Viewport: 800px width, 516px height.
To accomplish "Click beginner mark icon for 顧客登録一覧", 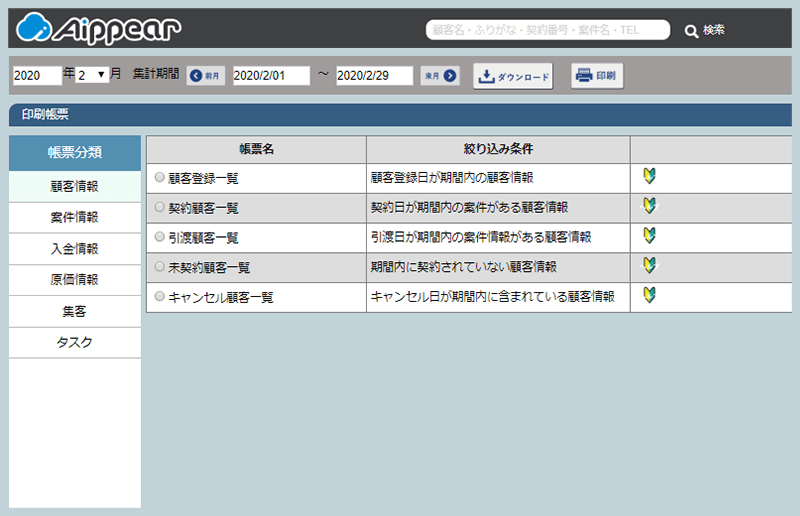I will point(649,177).
